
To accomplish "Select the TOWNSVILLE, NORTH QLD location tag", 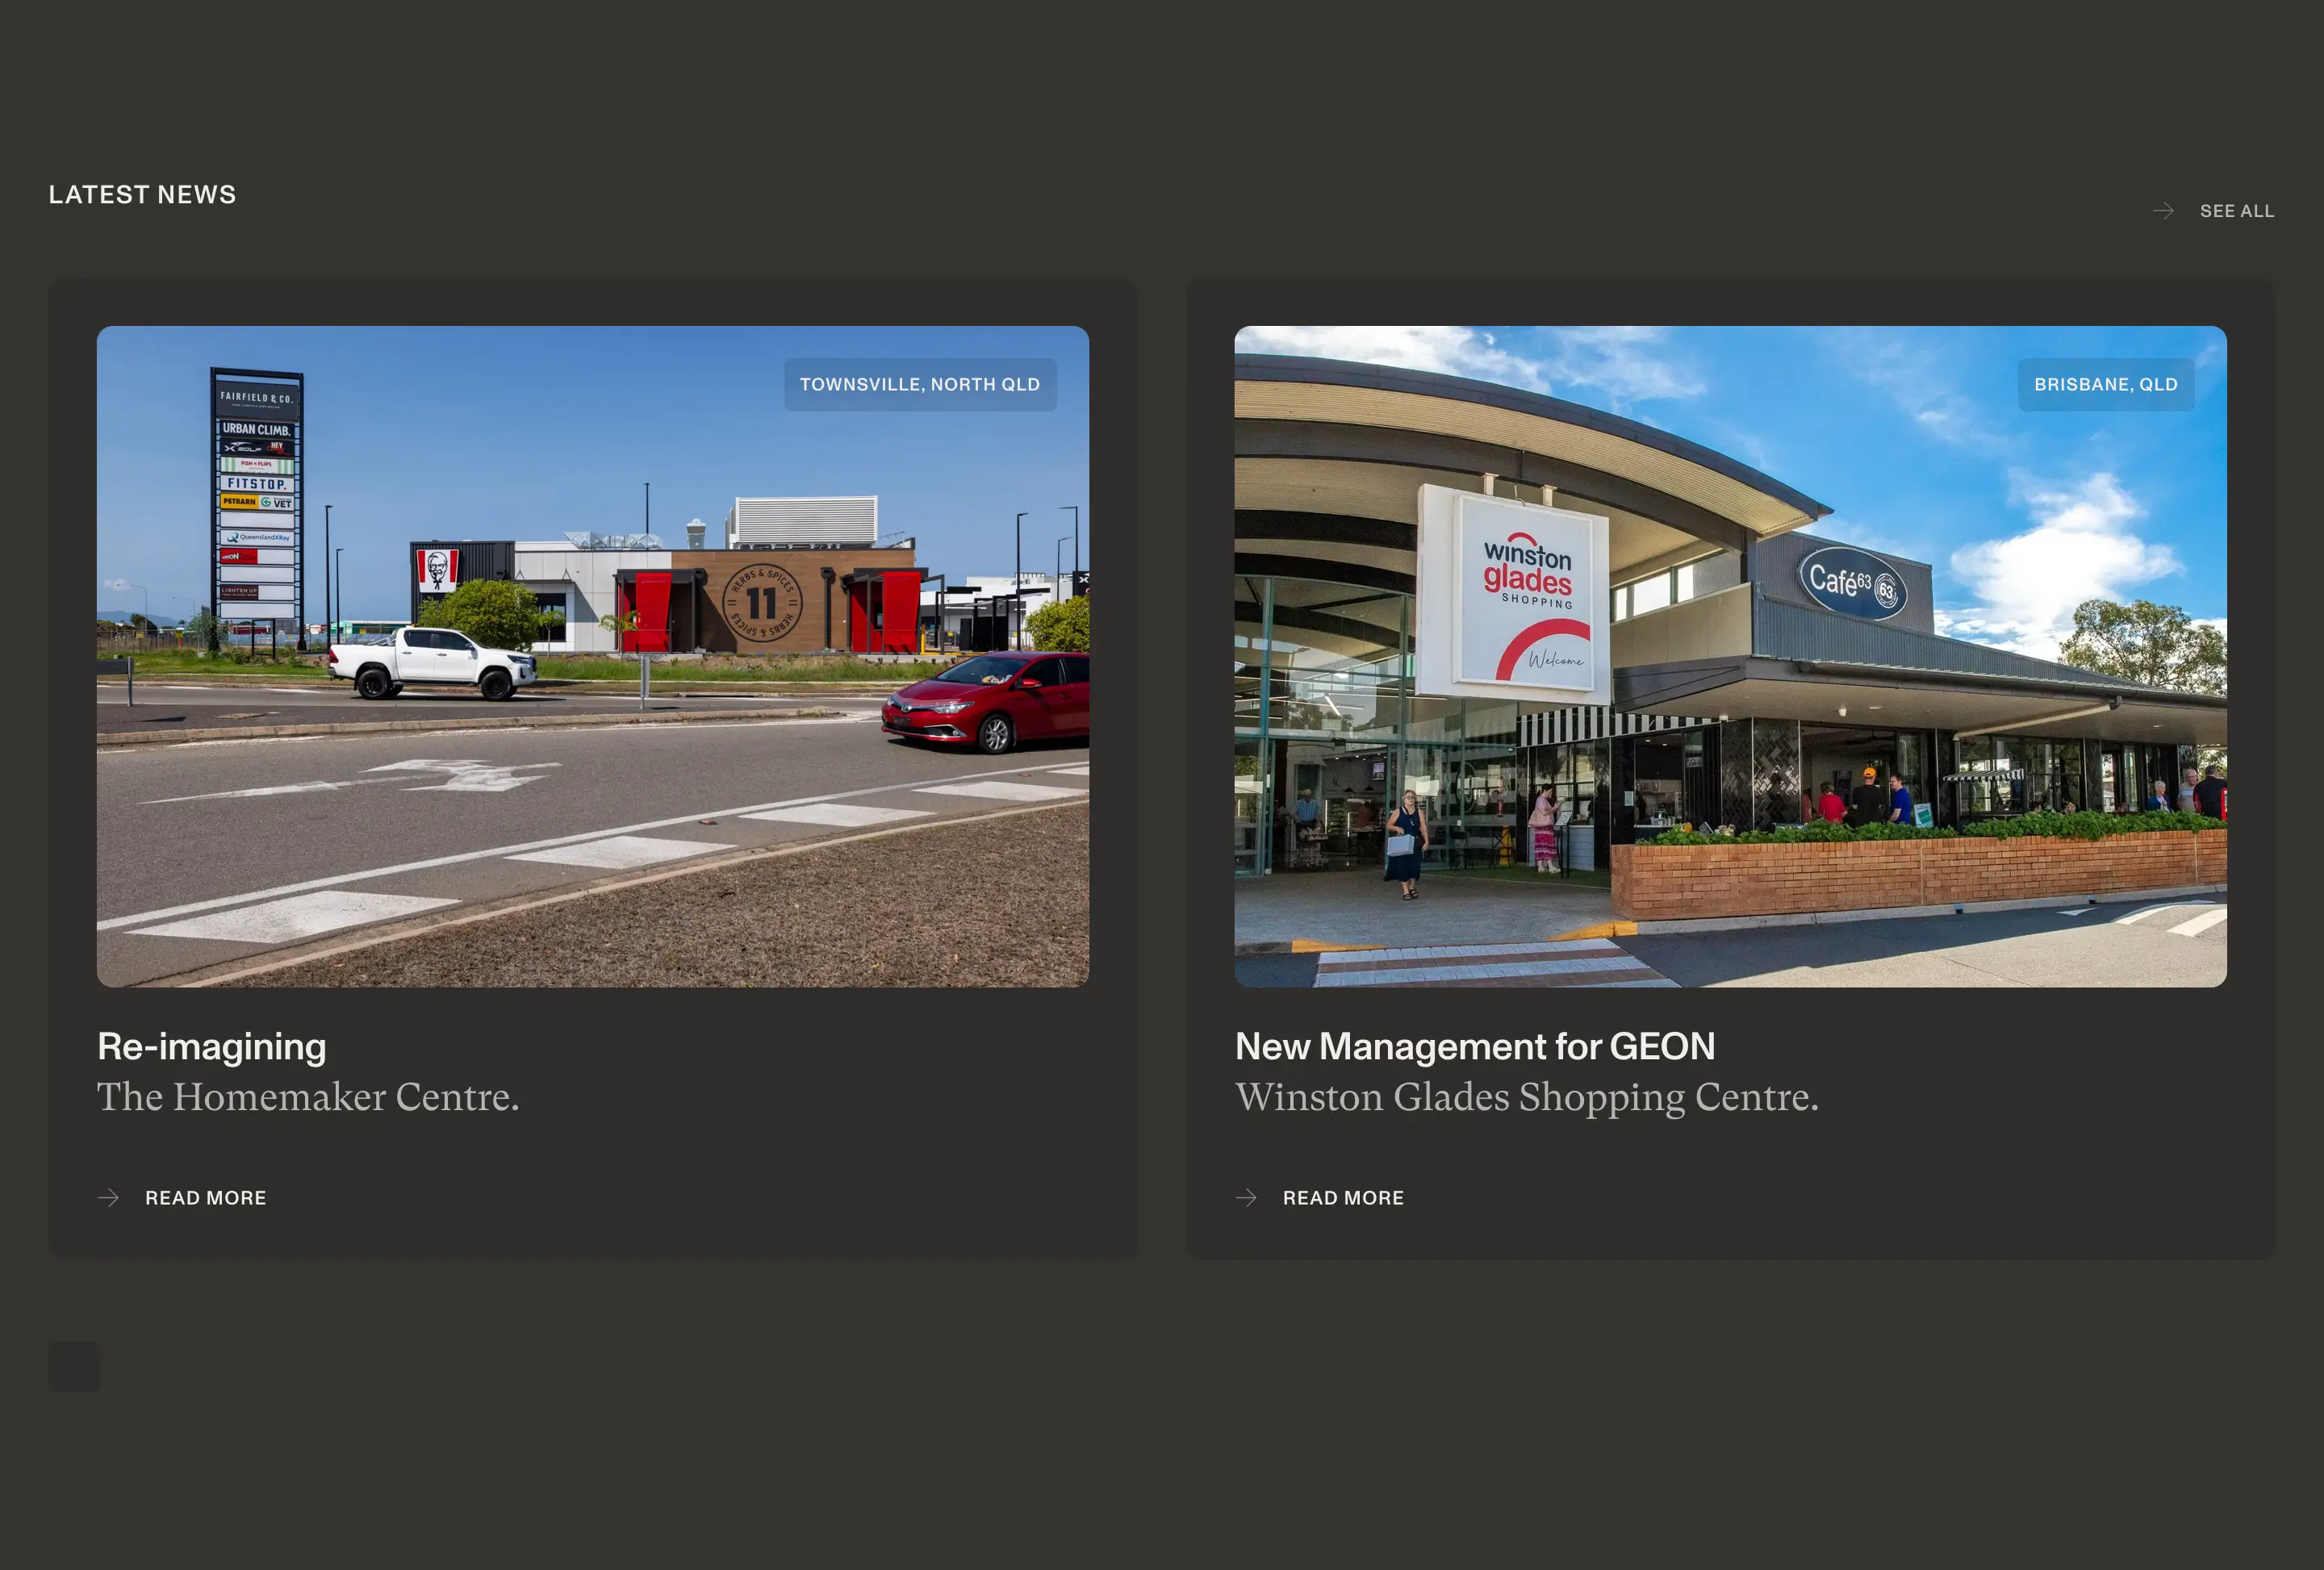I will [x=920, y=384].
